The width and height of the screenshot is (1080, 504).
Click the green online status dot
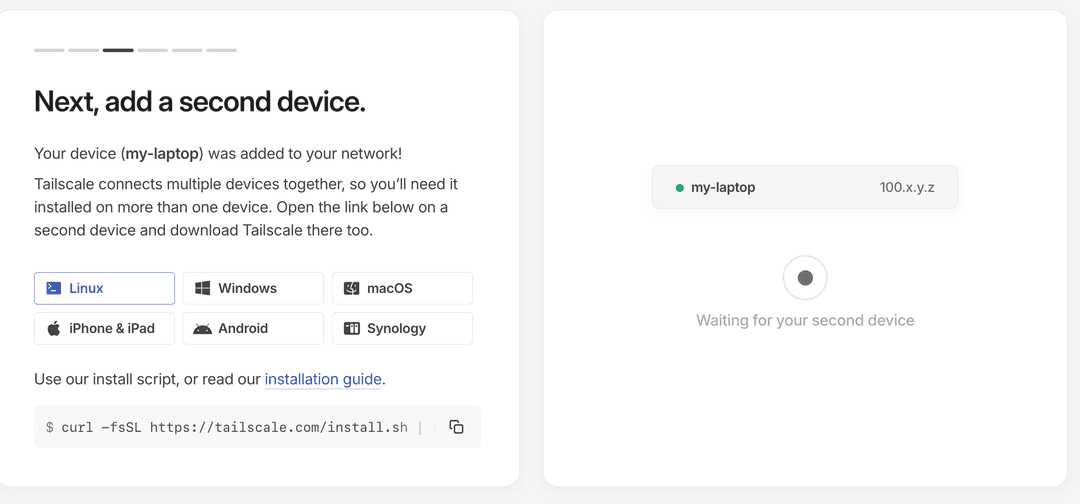click(x=680, y=187)
